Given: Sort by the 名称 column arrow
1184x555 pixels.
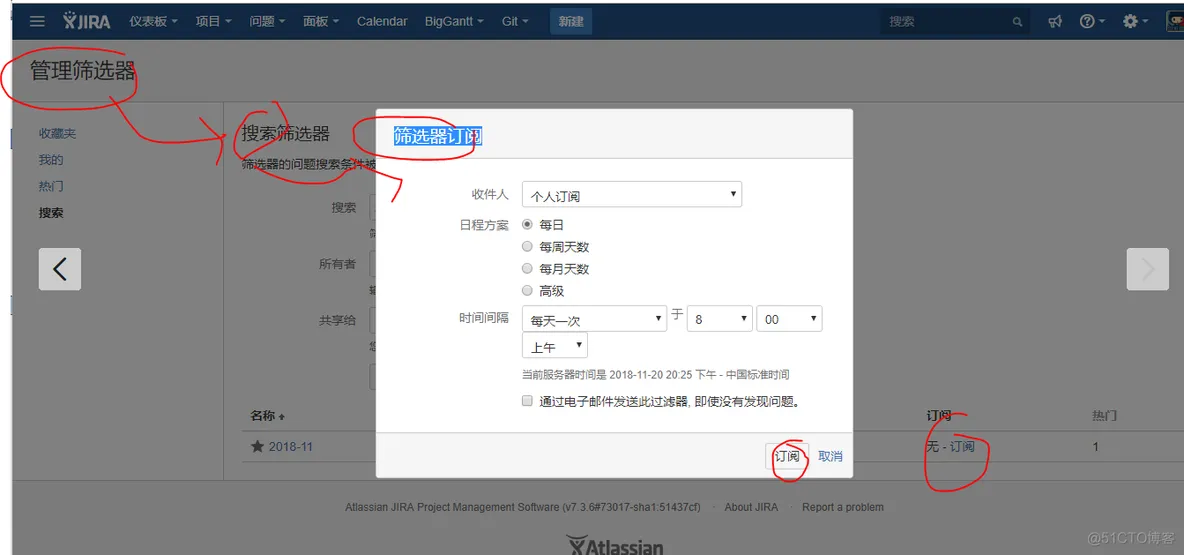Looking at the screenshot, I should (x=282, y=417).
